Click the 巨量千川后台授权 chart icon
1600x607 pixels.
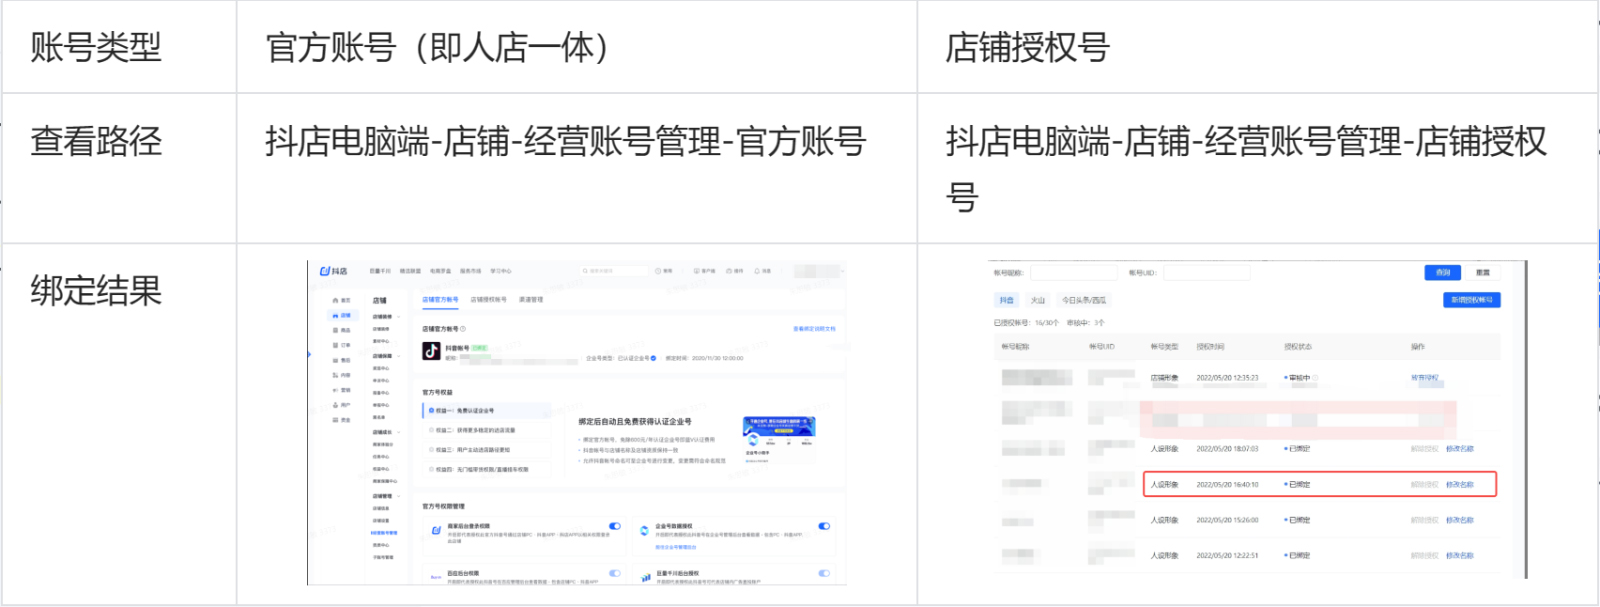(646, 577)
